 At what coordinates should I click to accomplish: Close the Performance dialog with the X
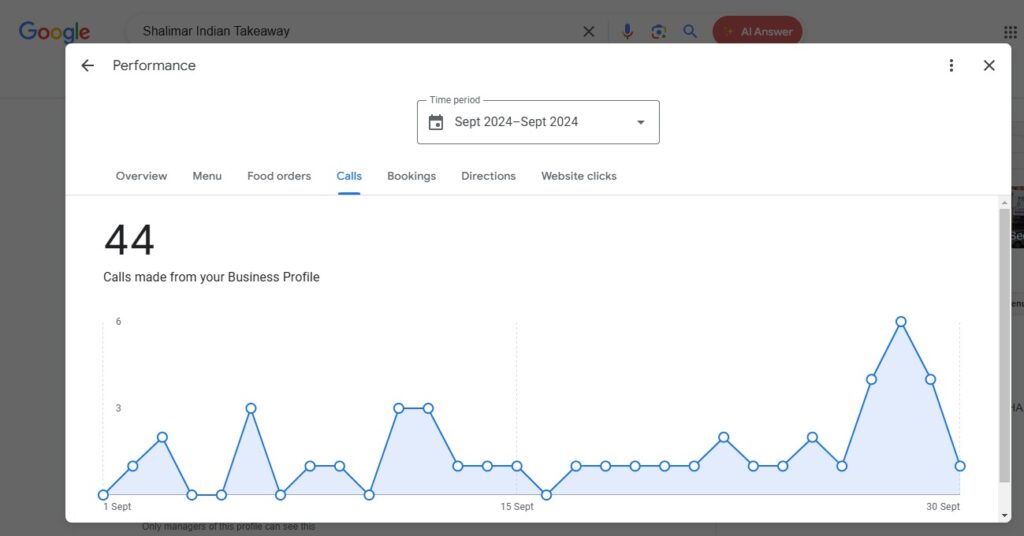(x=989, y=66)
